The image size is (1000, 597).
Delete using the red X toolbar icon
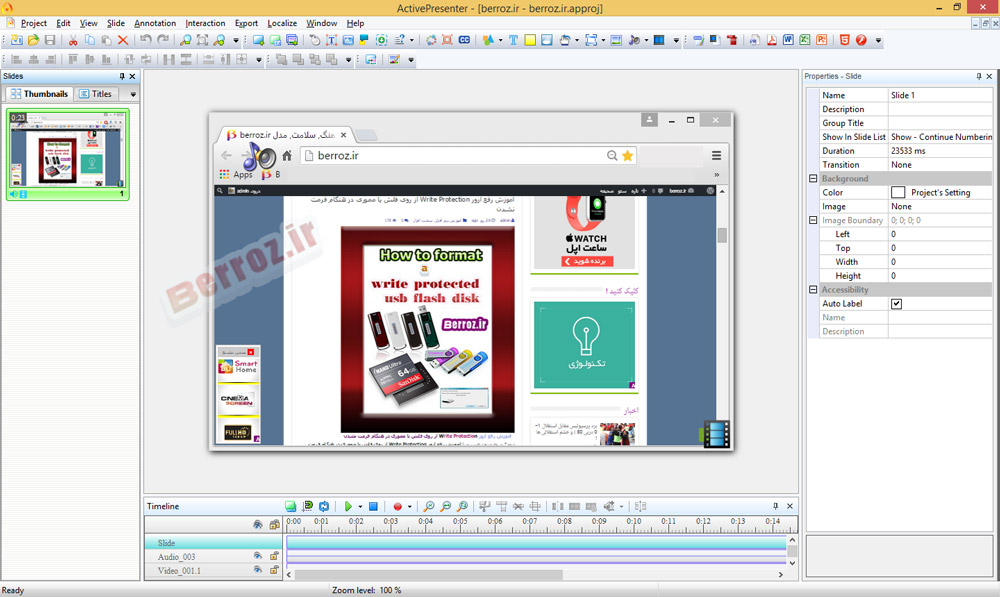point(123,40)
